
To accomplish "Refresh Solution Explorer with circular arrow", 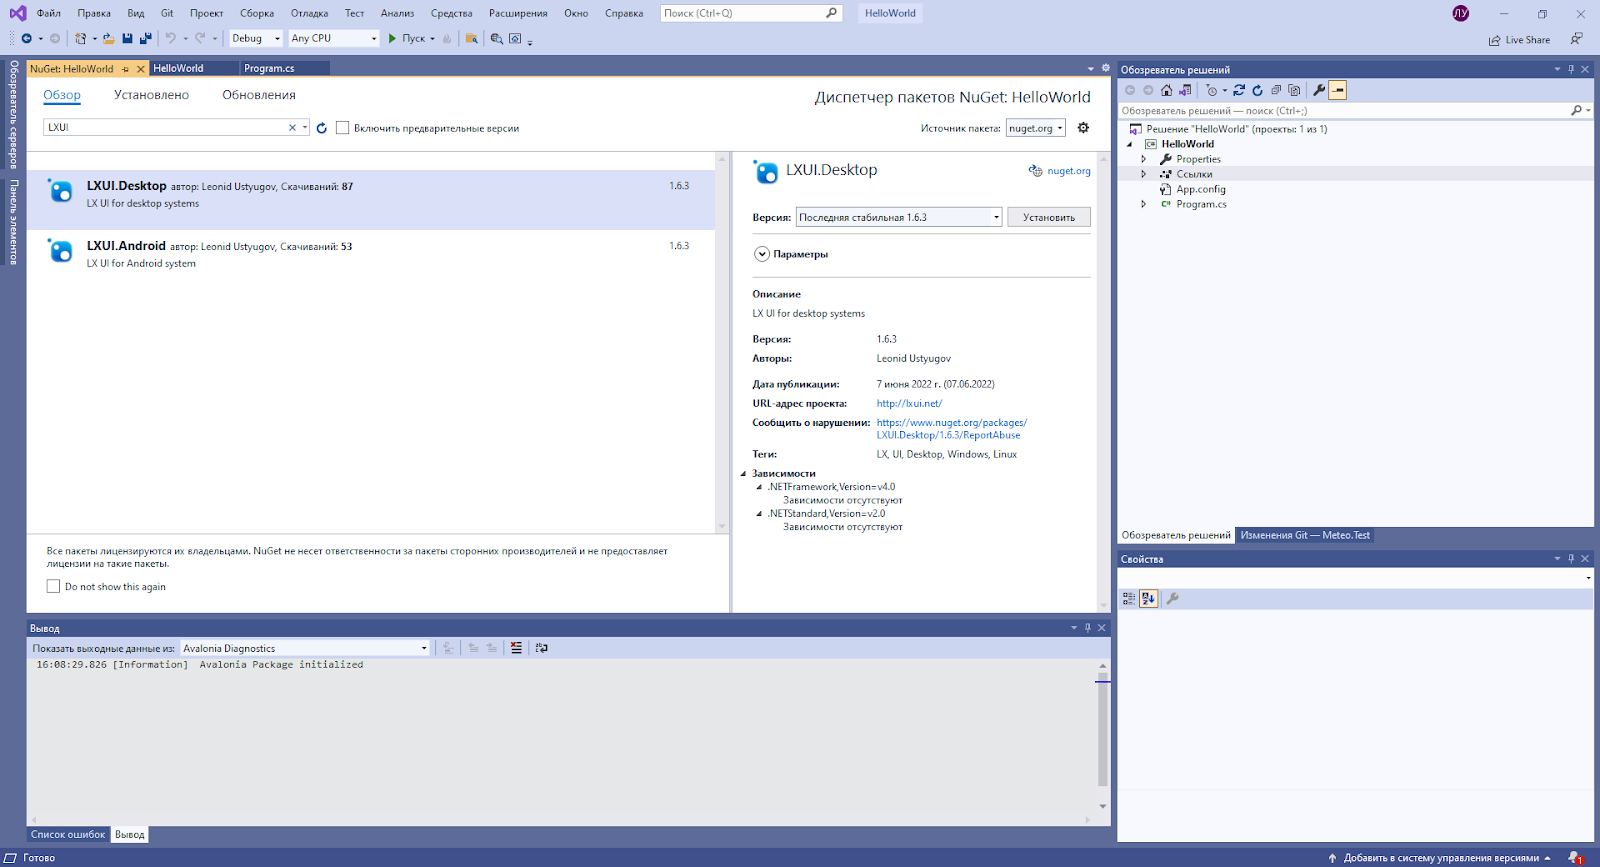I will 1258,90.
